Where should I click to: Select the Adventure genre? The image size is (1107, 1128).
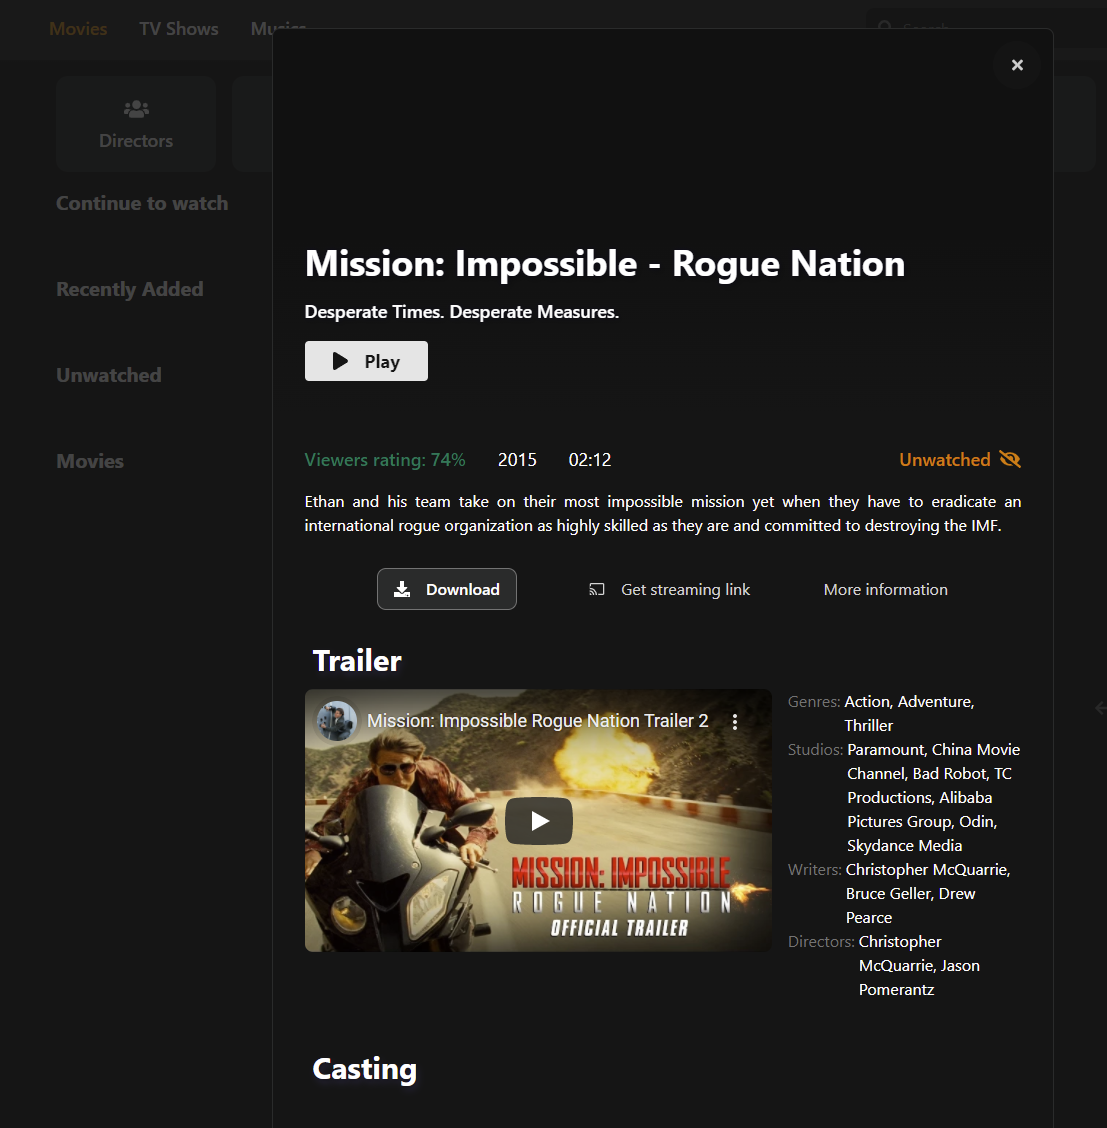pyautogui.click(x=936, y=701)
